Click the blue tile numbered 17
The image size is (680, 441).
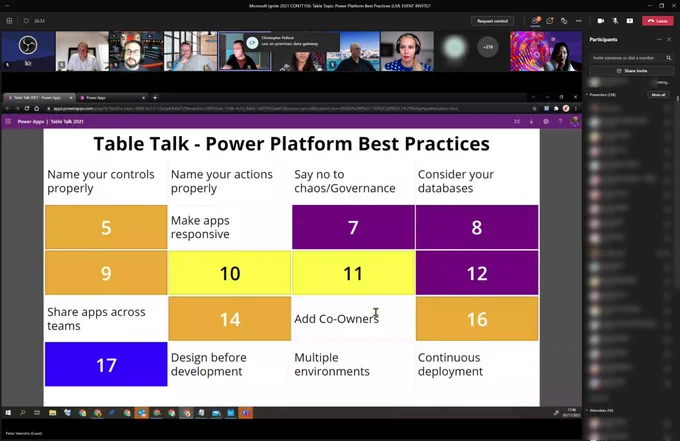(x=106, y=364)
